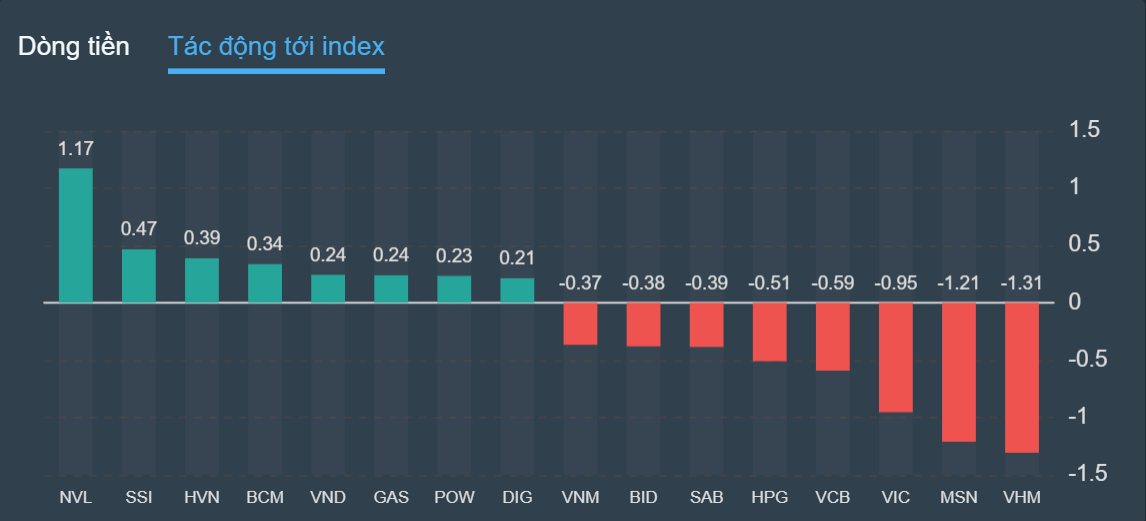The height and width of the screenshot is (521, 1146).
Task: Select the HPG bar
Action: pos(770,331)
